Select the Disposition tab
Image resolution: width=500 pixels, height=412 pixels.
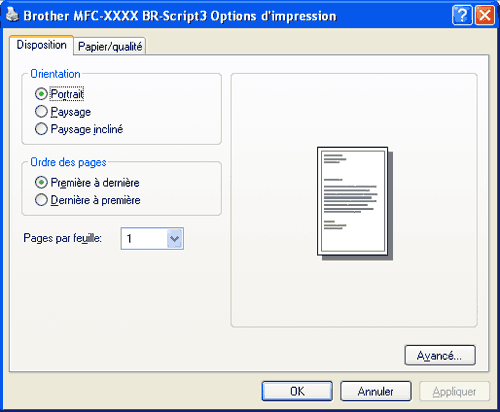tap(41, 45)
